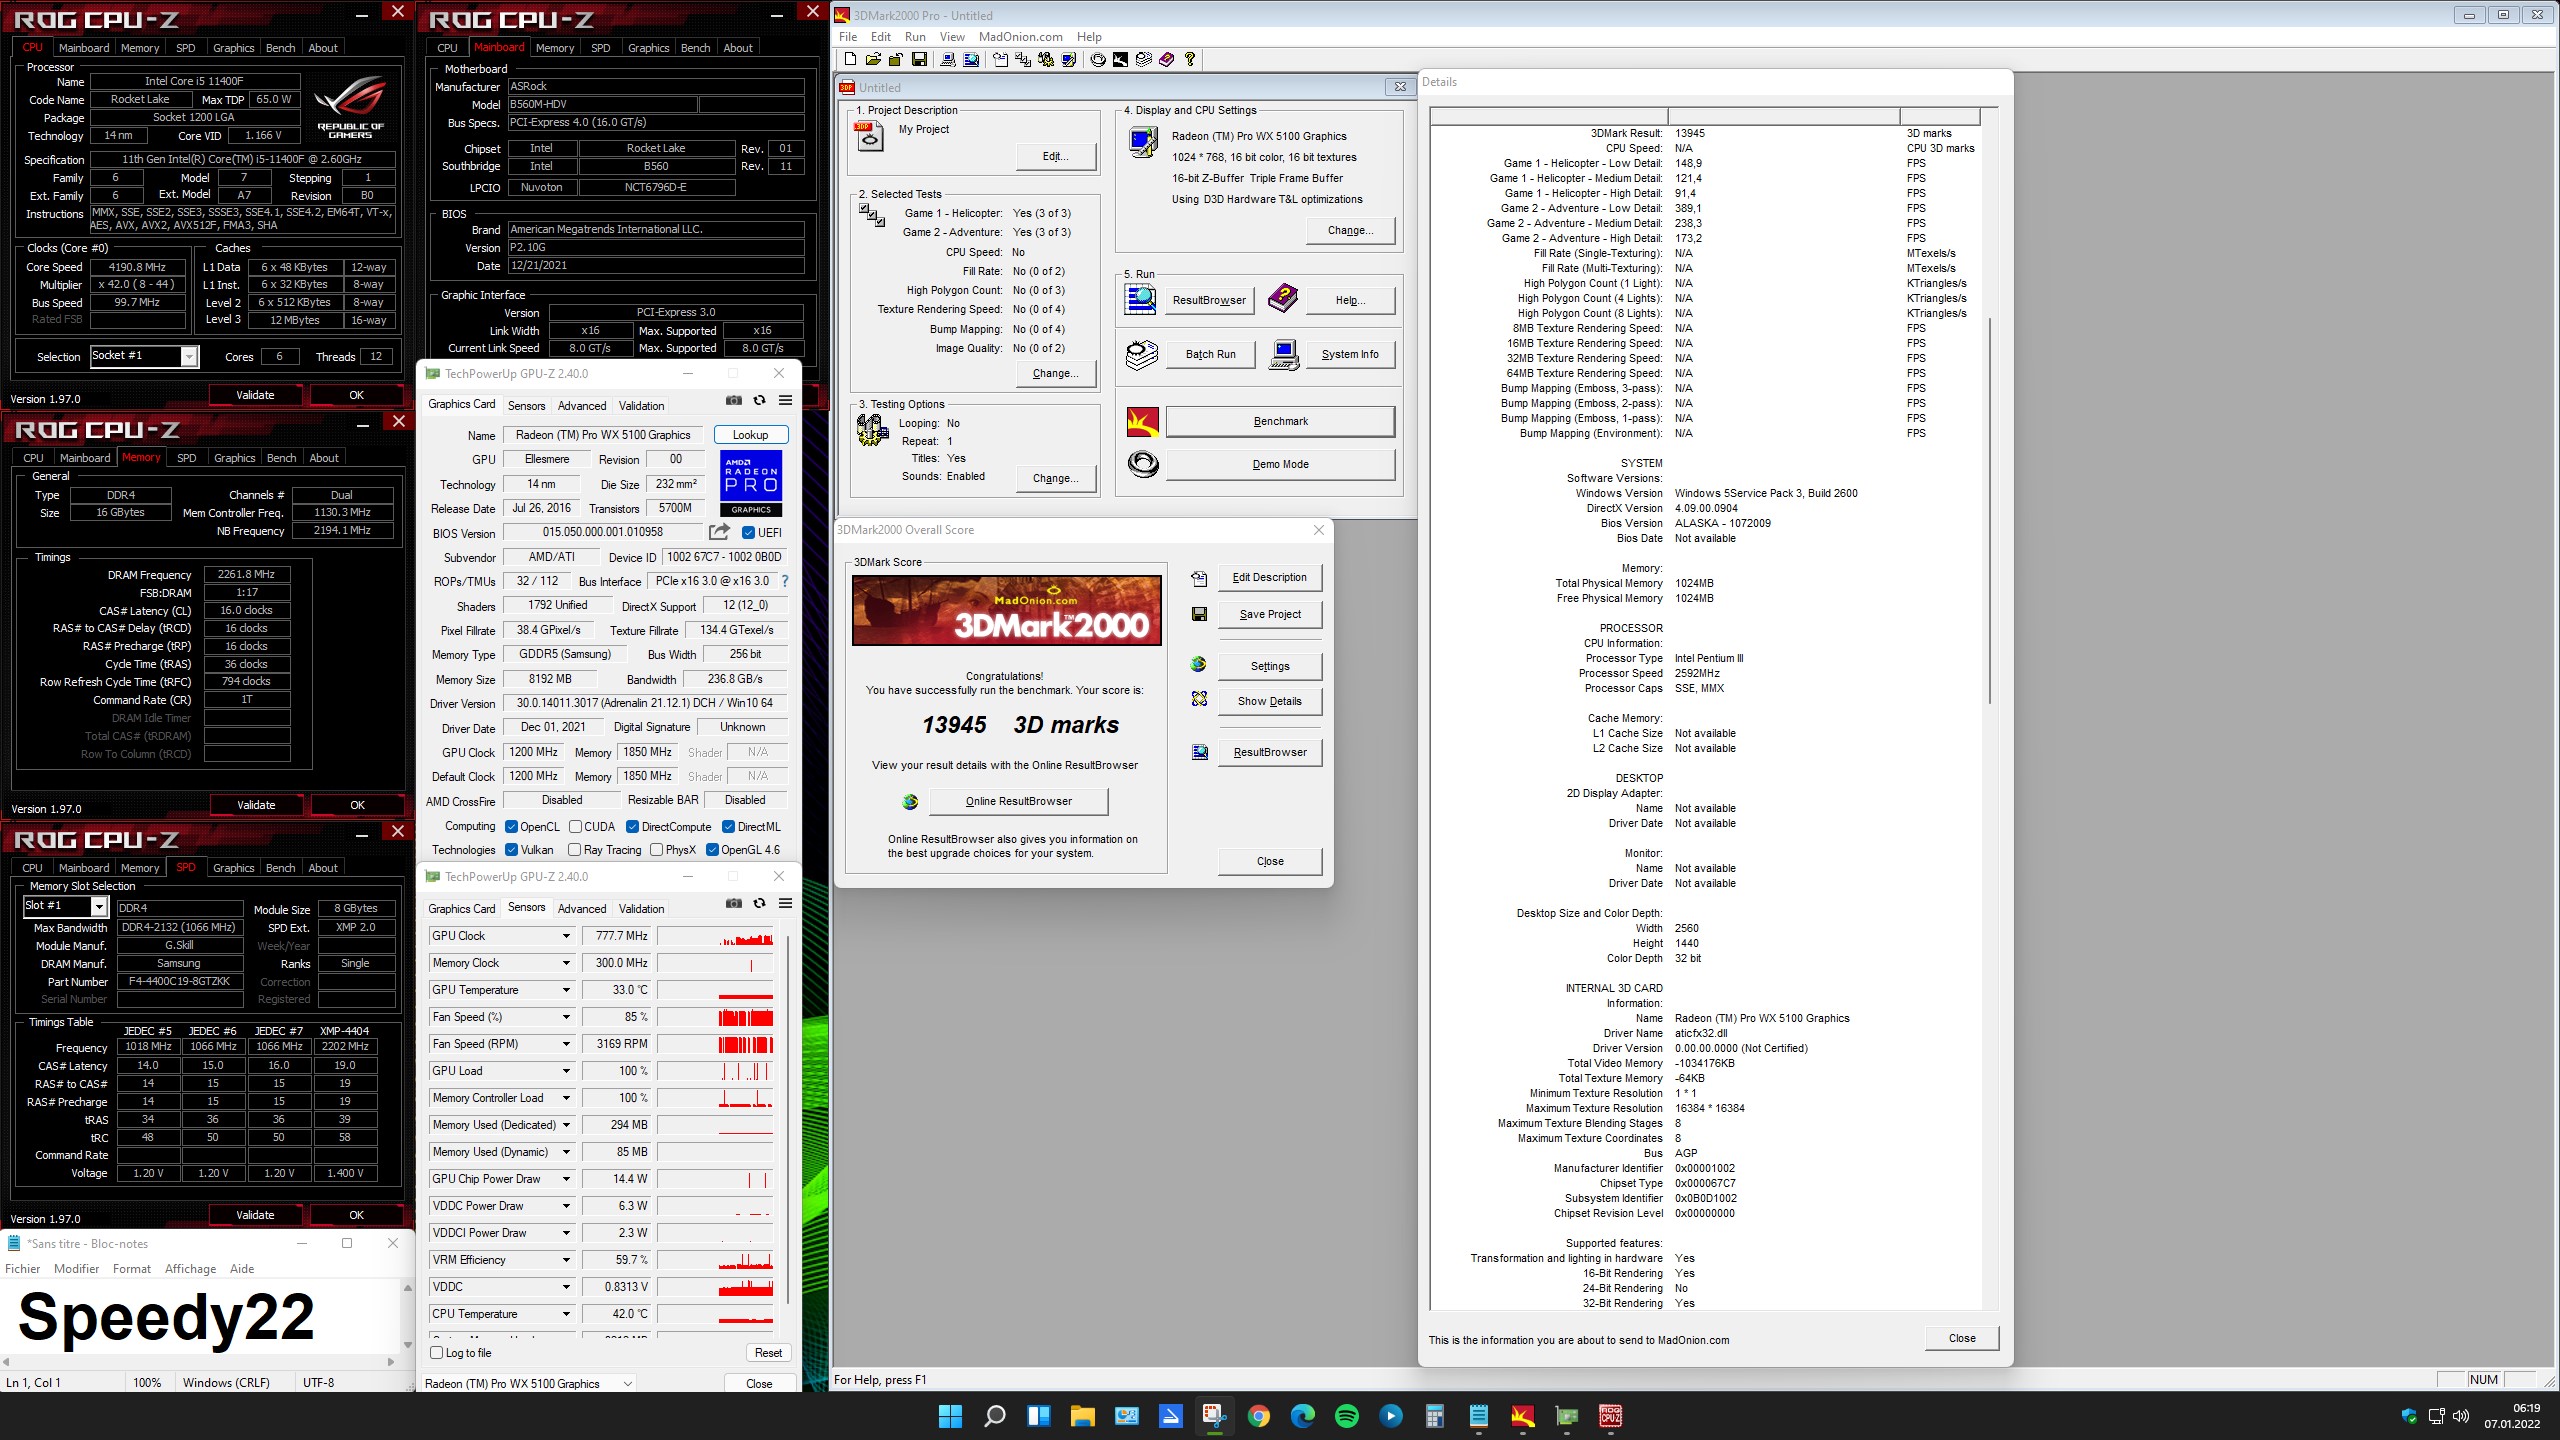Click the Speedy22 text area in Bloc-notes
This screenshot has height=1440, width=2560.
tap(200, 1318)
